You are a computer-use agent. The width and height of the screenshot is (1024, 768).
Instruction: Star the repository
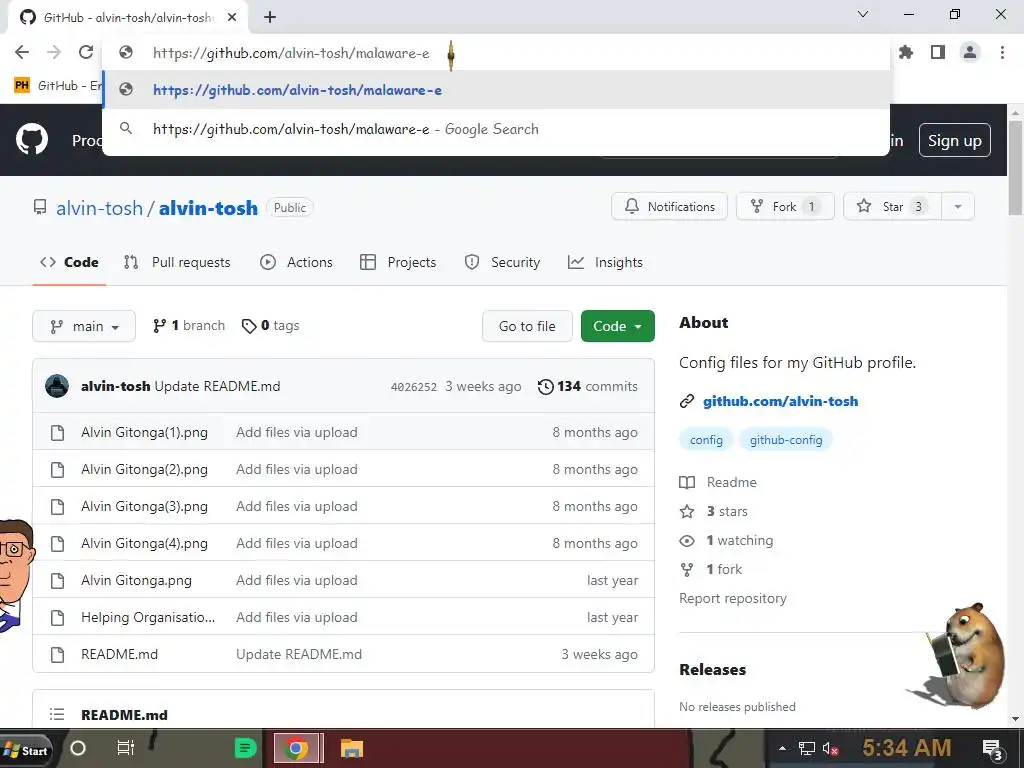point(892,207)
